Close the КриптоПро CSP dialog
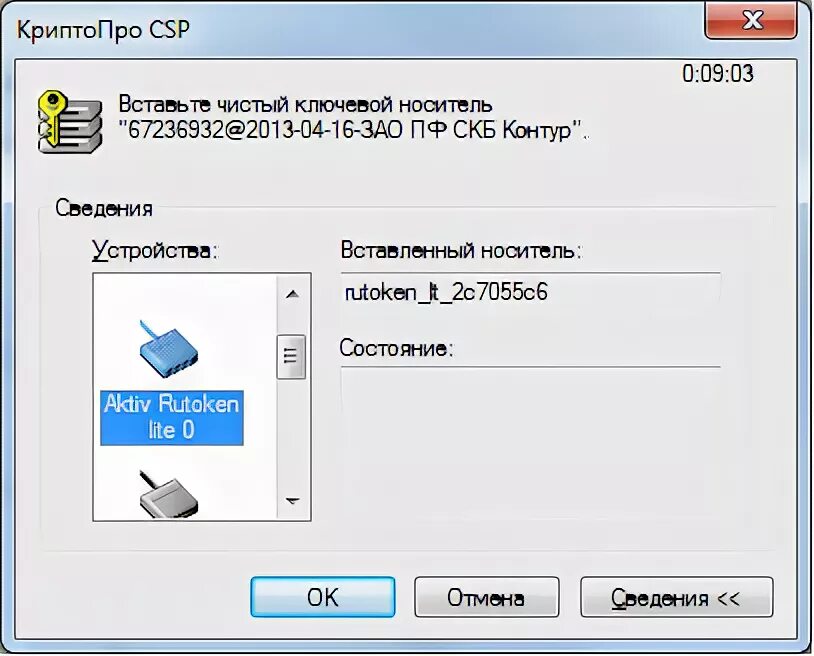This screenshot has height=656, width=814. click(751, 20)
